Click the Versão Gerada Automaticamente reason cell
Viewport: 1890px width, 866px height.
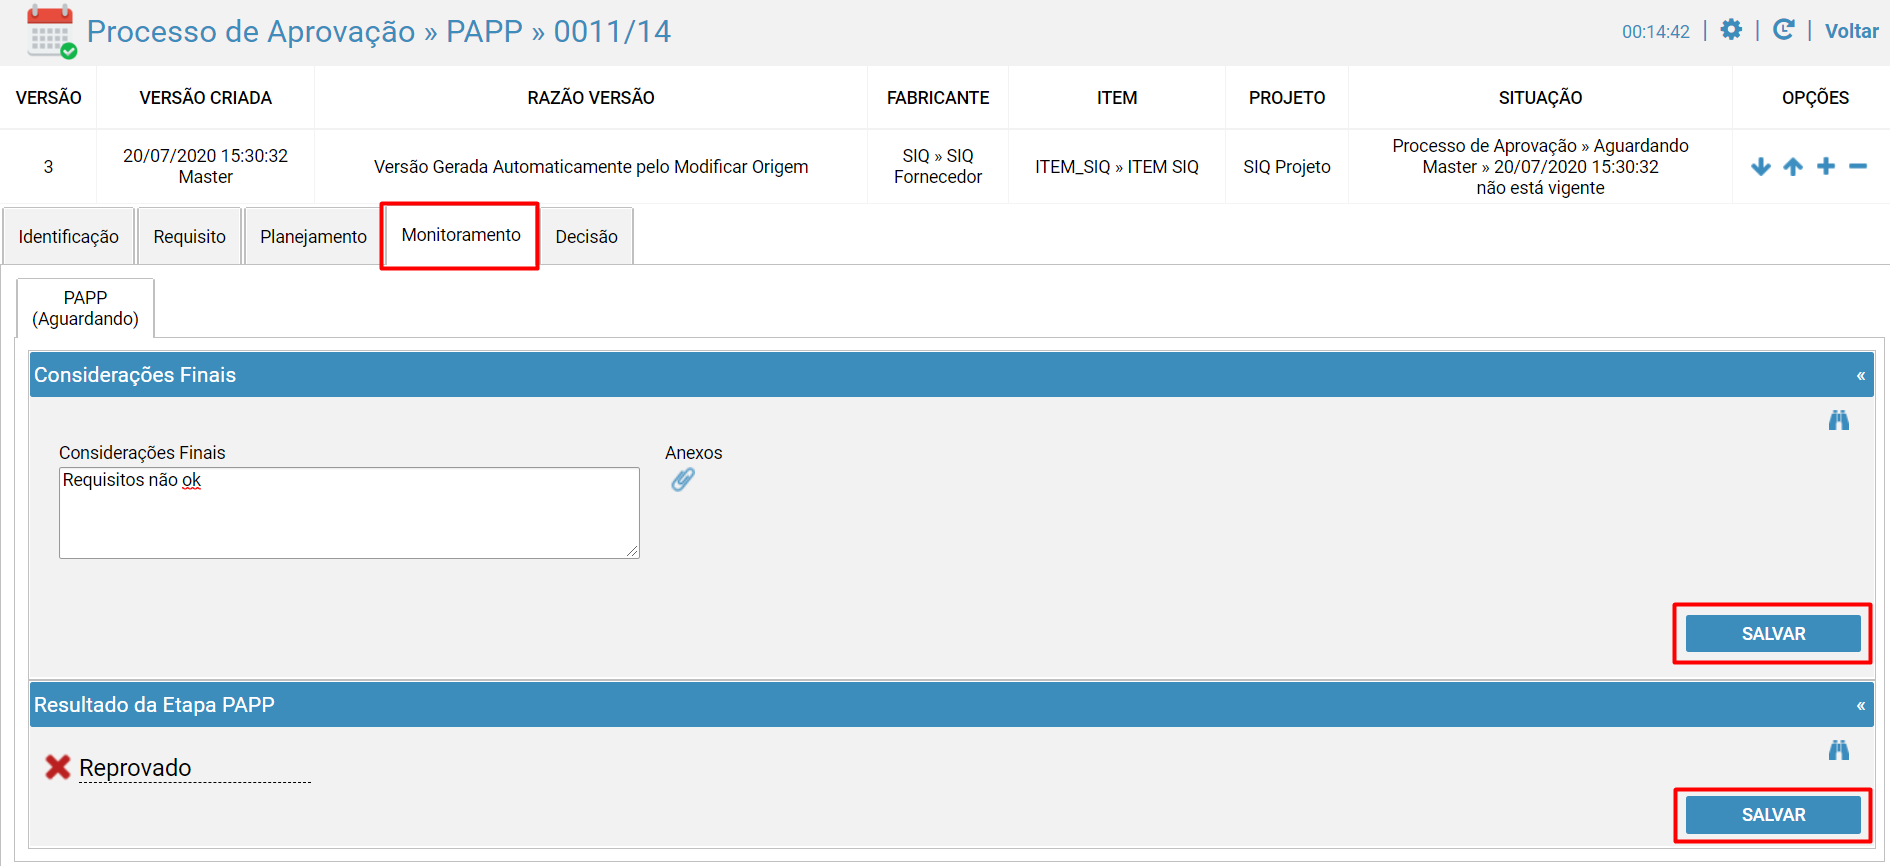(x=591, y=167)
